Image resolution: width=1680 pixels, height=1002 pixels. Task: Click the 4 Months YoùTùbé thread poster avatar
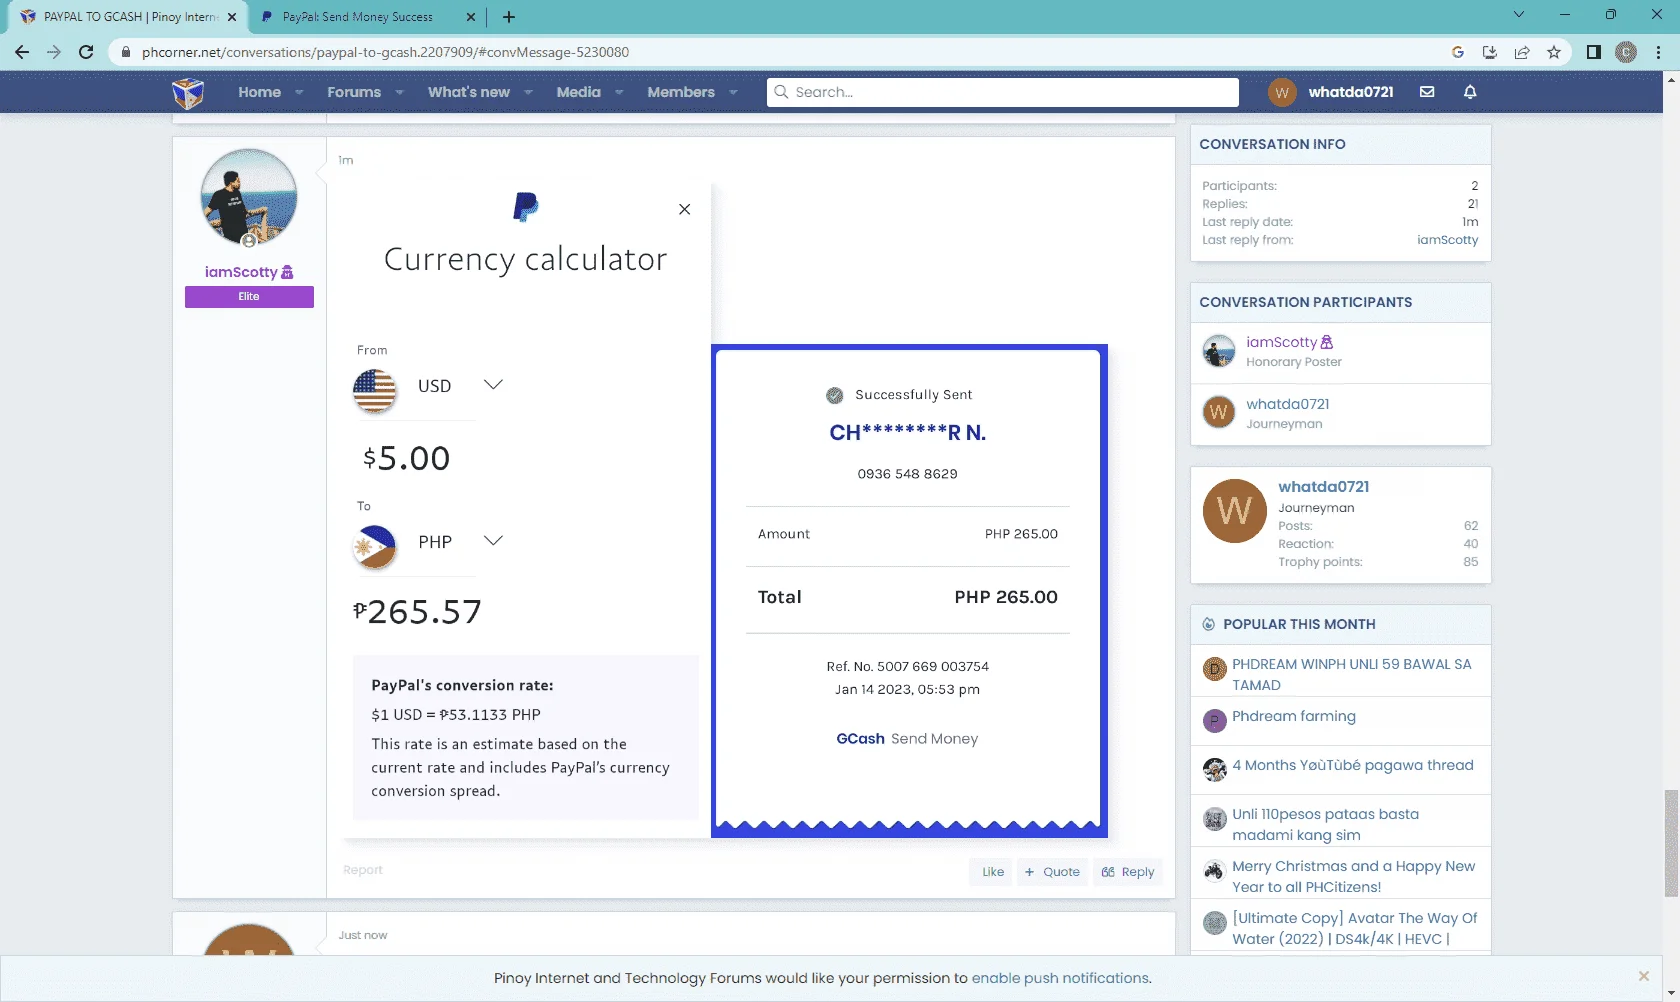[1215, 769]
